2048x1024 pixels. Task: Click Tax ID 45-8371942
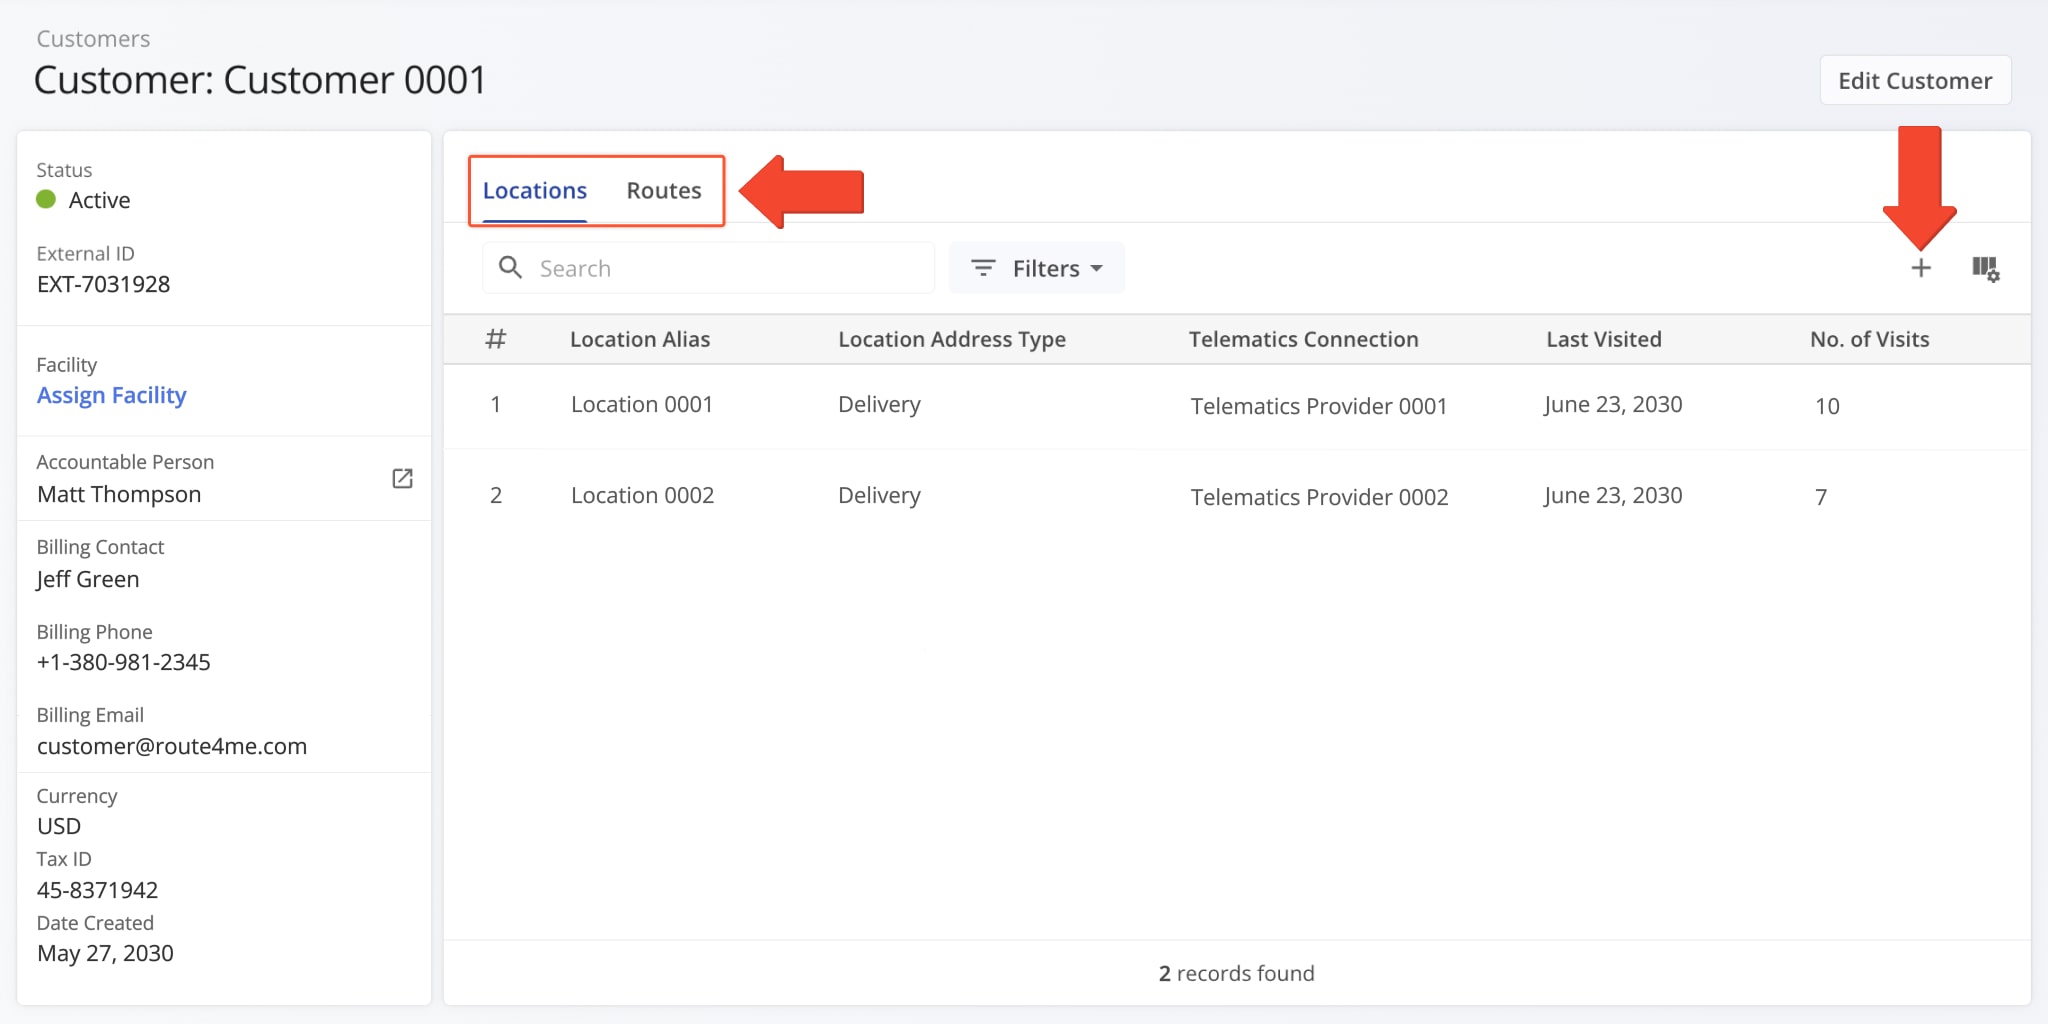[x=97, y=890]
